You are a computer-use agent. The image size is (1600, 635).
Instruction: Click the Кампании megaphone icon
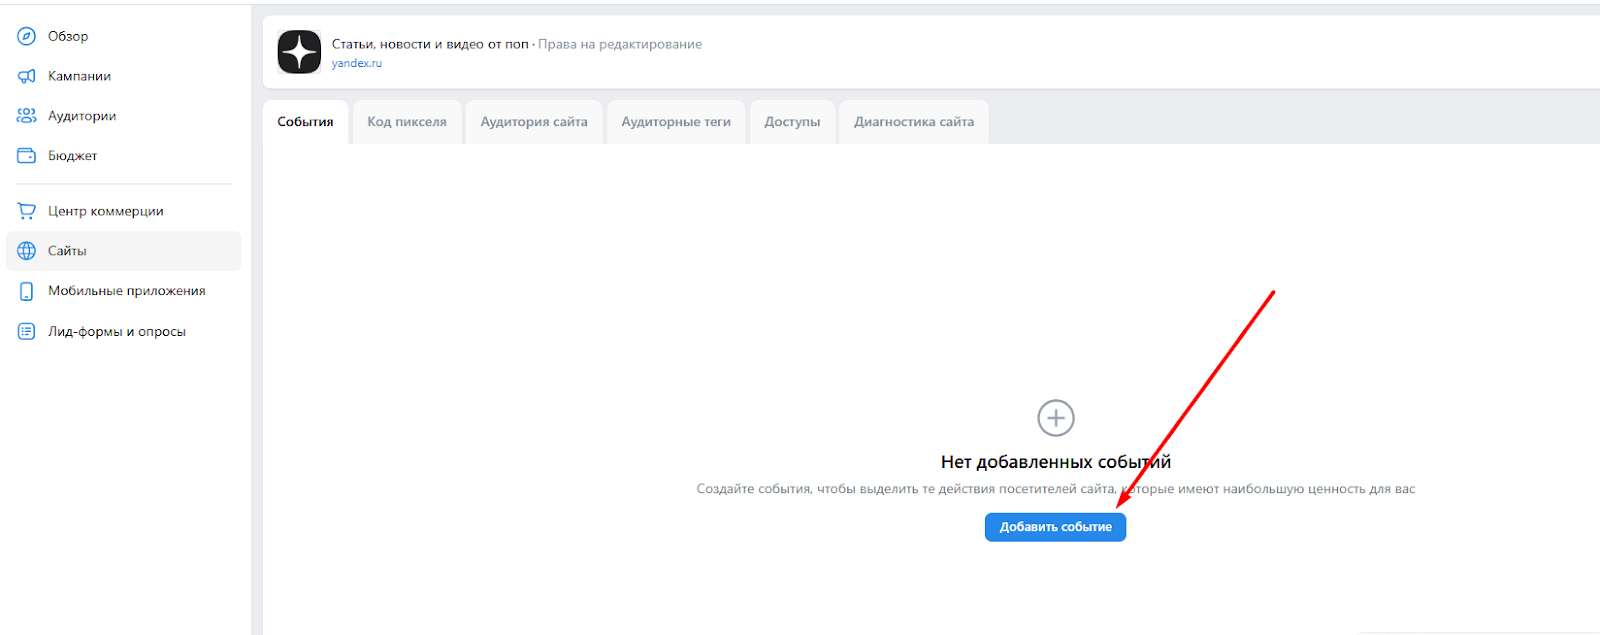click(27, 76)
